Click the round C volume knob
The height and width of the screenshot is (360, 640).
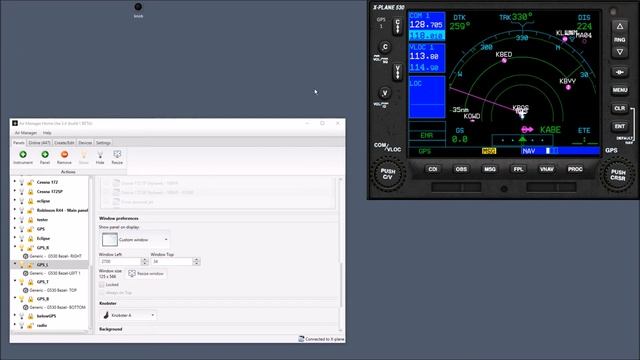tap(384, 47)
